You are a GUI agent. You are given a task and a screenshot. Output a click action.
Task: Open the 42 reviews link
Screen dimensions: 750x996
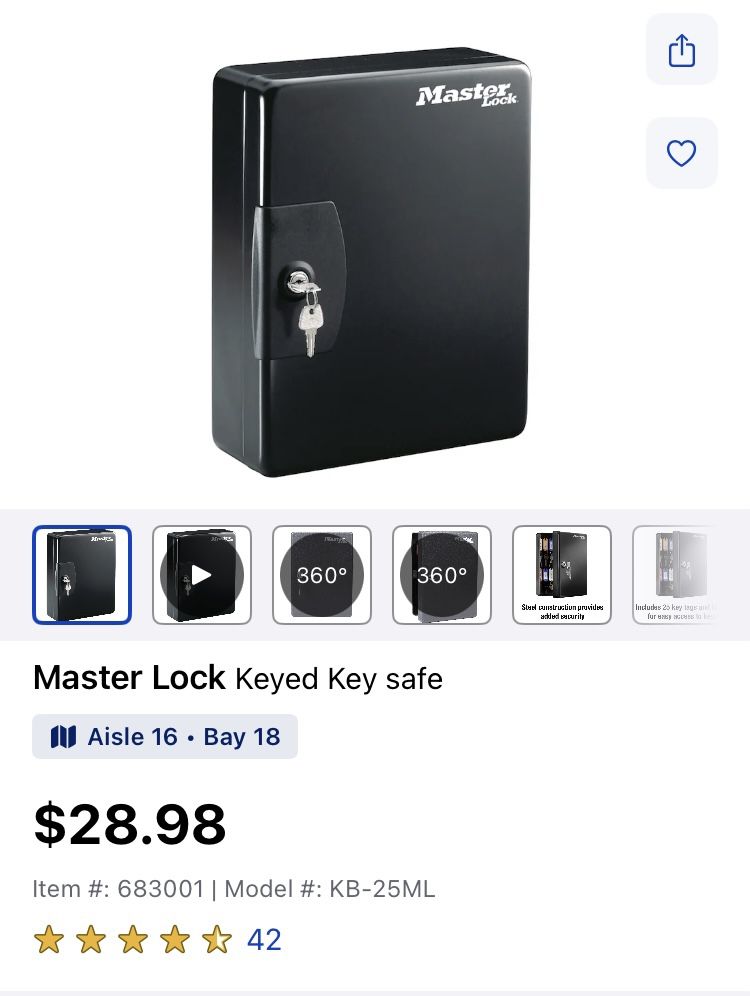[x=264, y=939]
